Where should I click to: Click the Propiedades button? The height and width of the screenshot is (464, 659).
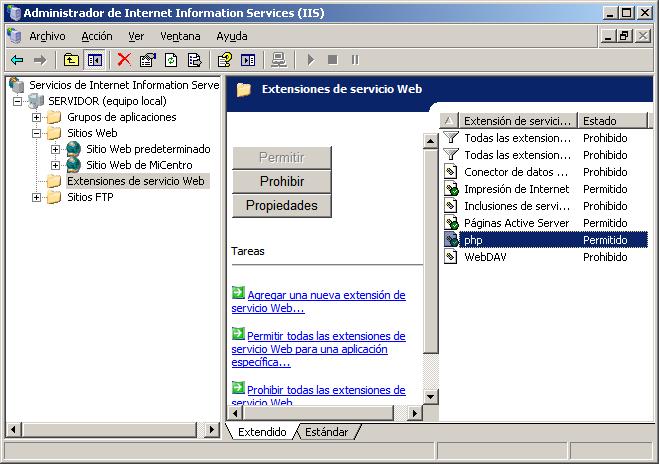coord(281,205)
